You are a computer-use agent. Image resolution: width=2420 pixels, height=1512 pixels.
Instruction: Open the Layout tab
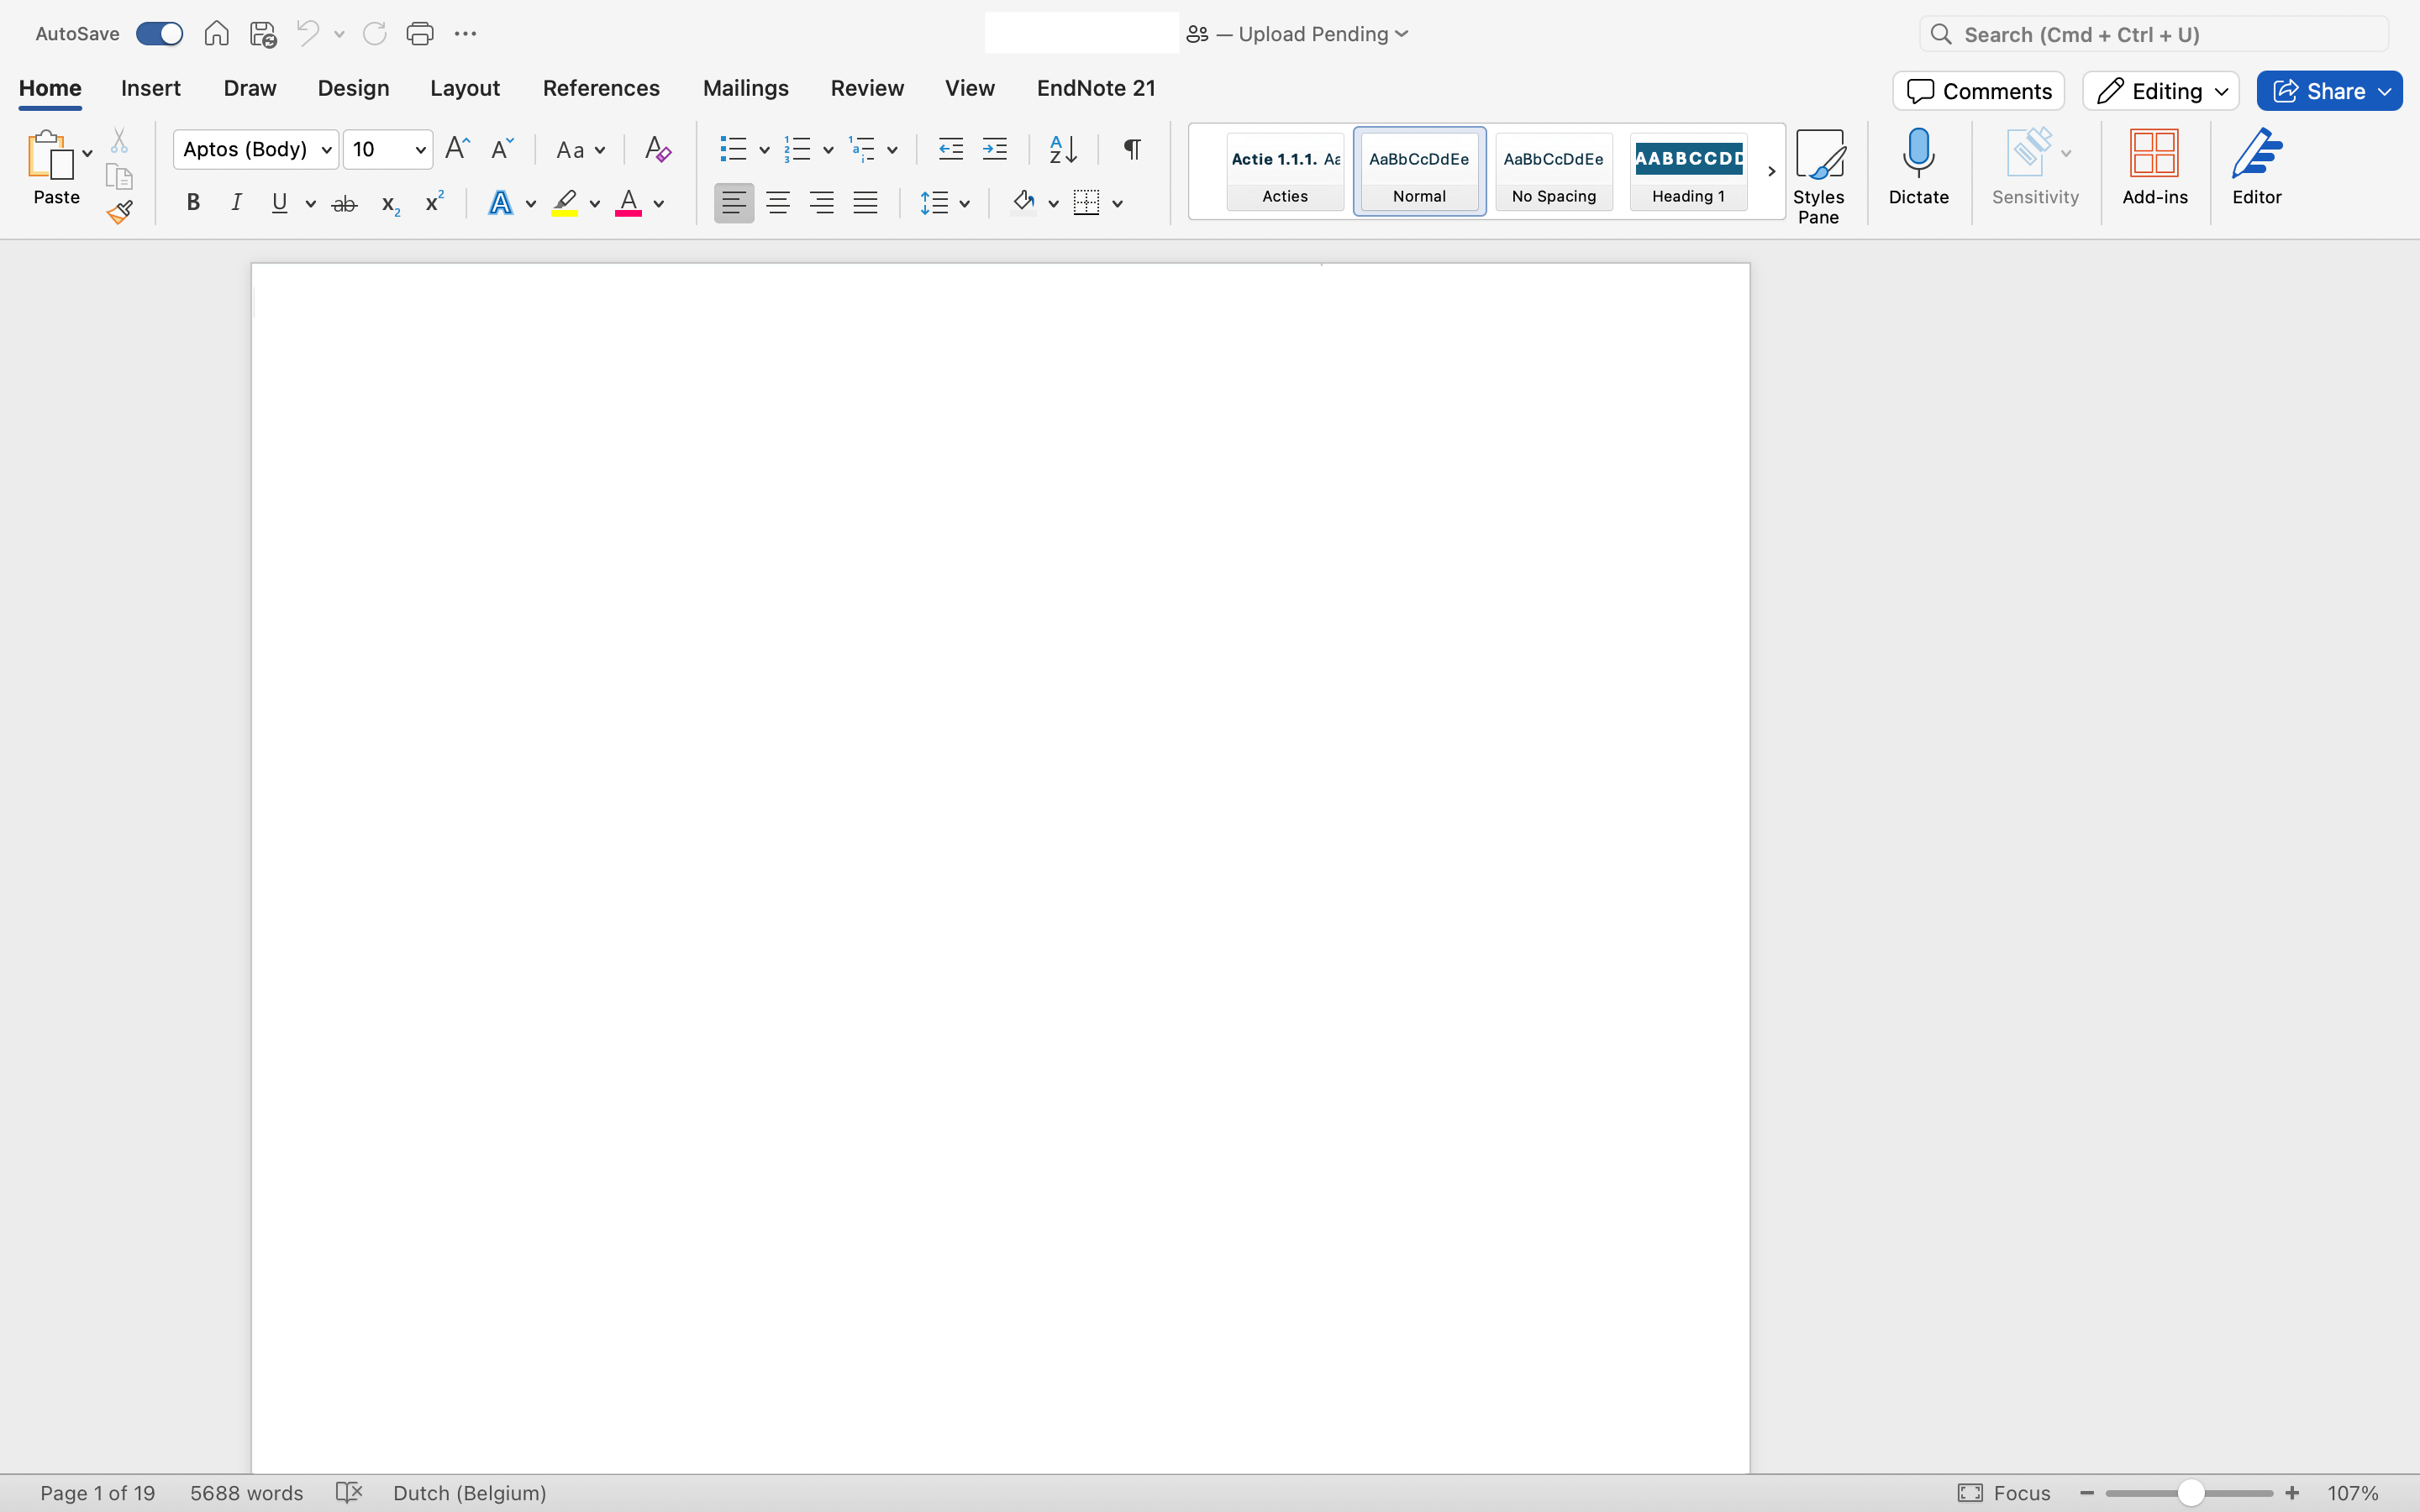(x=465, y=88)
